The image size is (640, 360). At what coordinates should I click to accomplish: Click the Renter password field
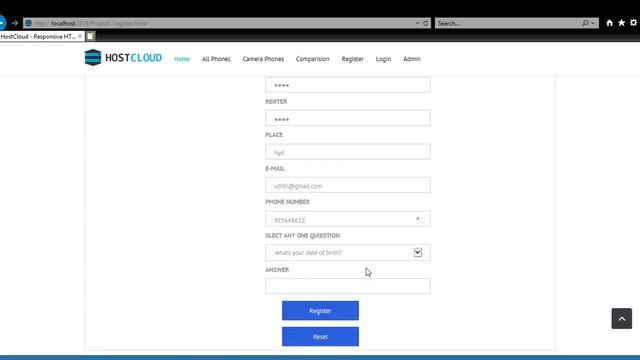tap(348, 118)
